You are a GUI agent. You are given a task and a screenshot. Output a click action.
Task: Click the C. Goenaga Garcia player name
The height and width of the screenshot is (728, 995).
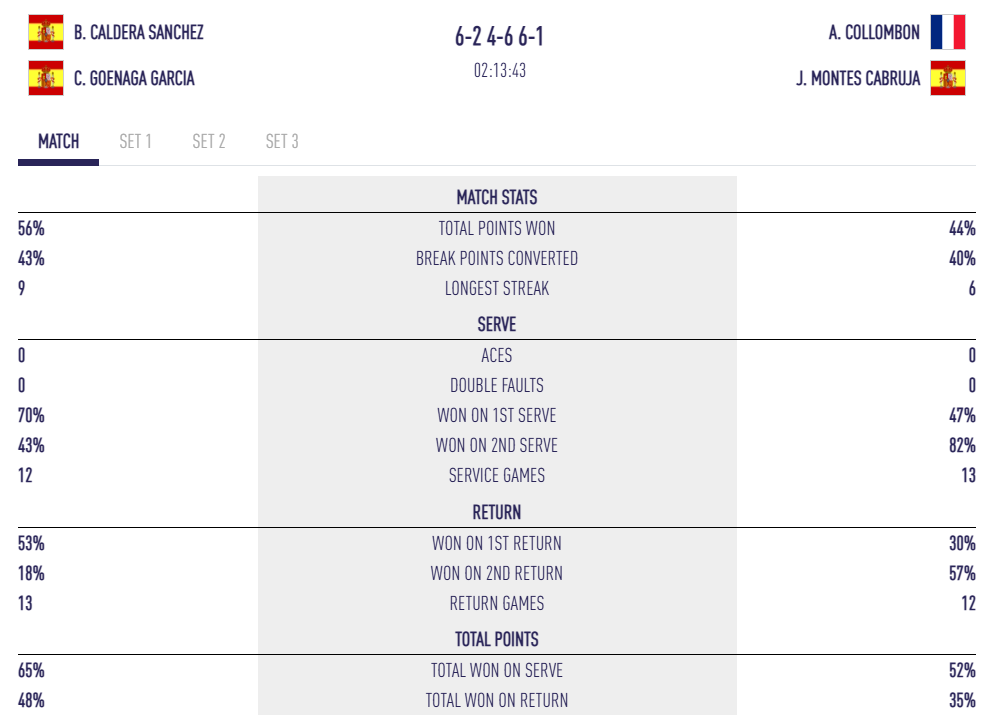(x=134, y=78)
